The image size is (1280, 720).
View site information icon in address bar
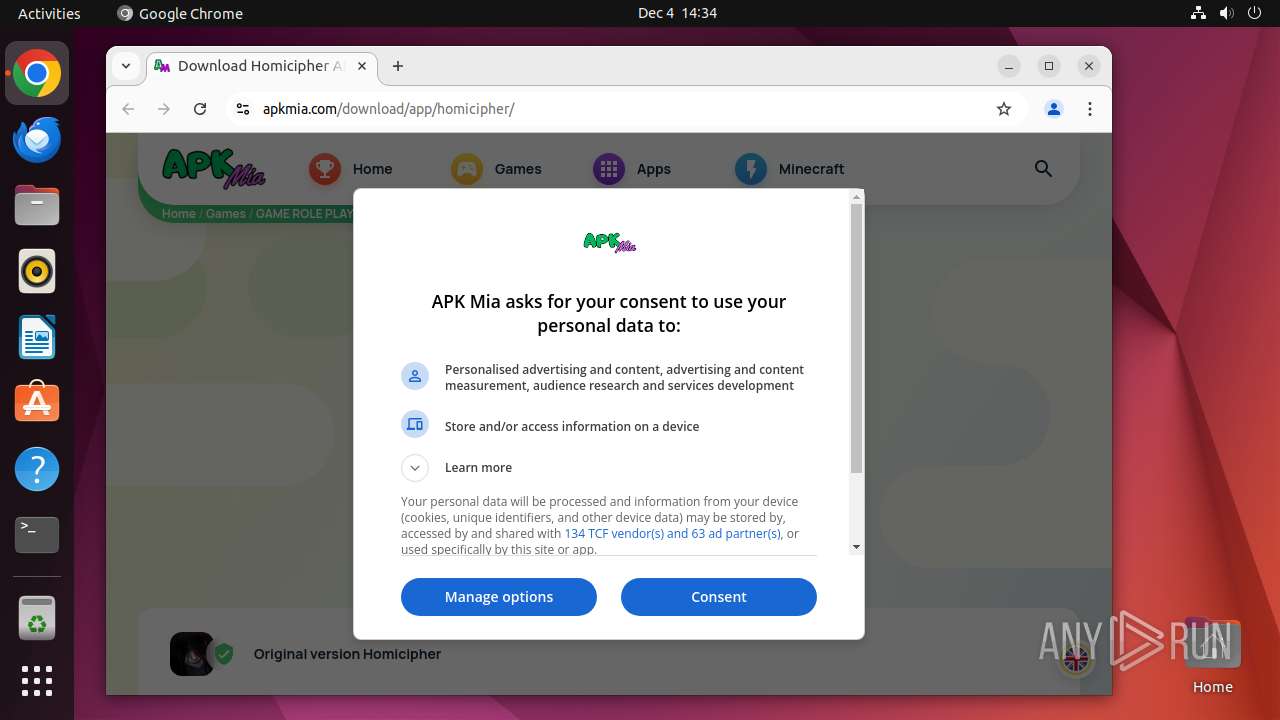(242, 109)
